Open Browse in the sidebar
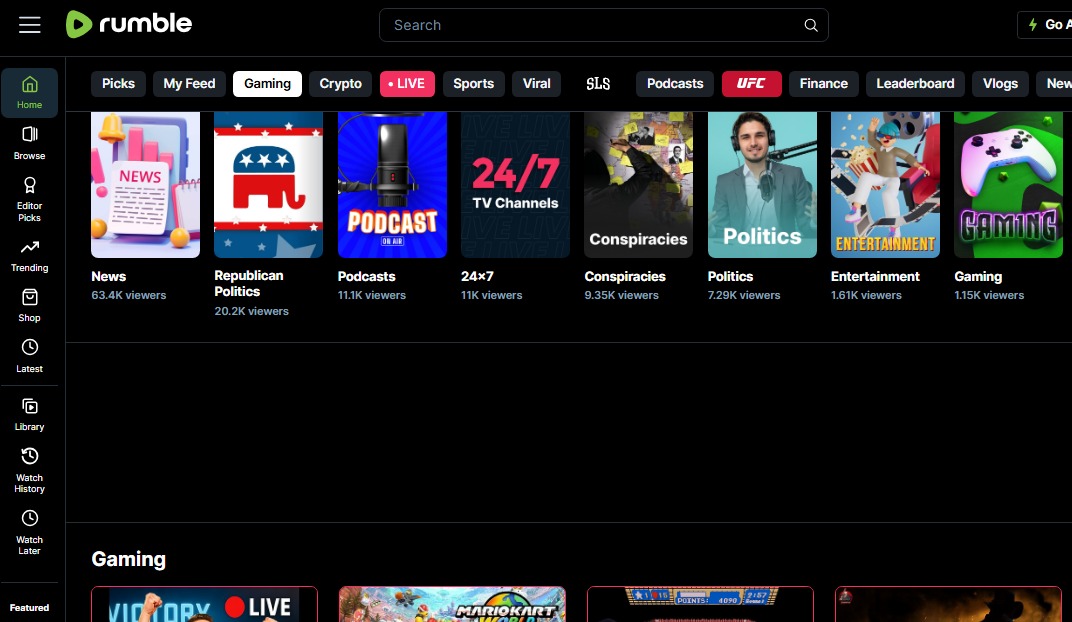The height and width of the screenshot is (622, 1072). point(29,142)
